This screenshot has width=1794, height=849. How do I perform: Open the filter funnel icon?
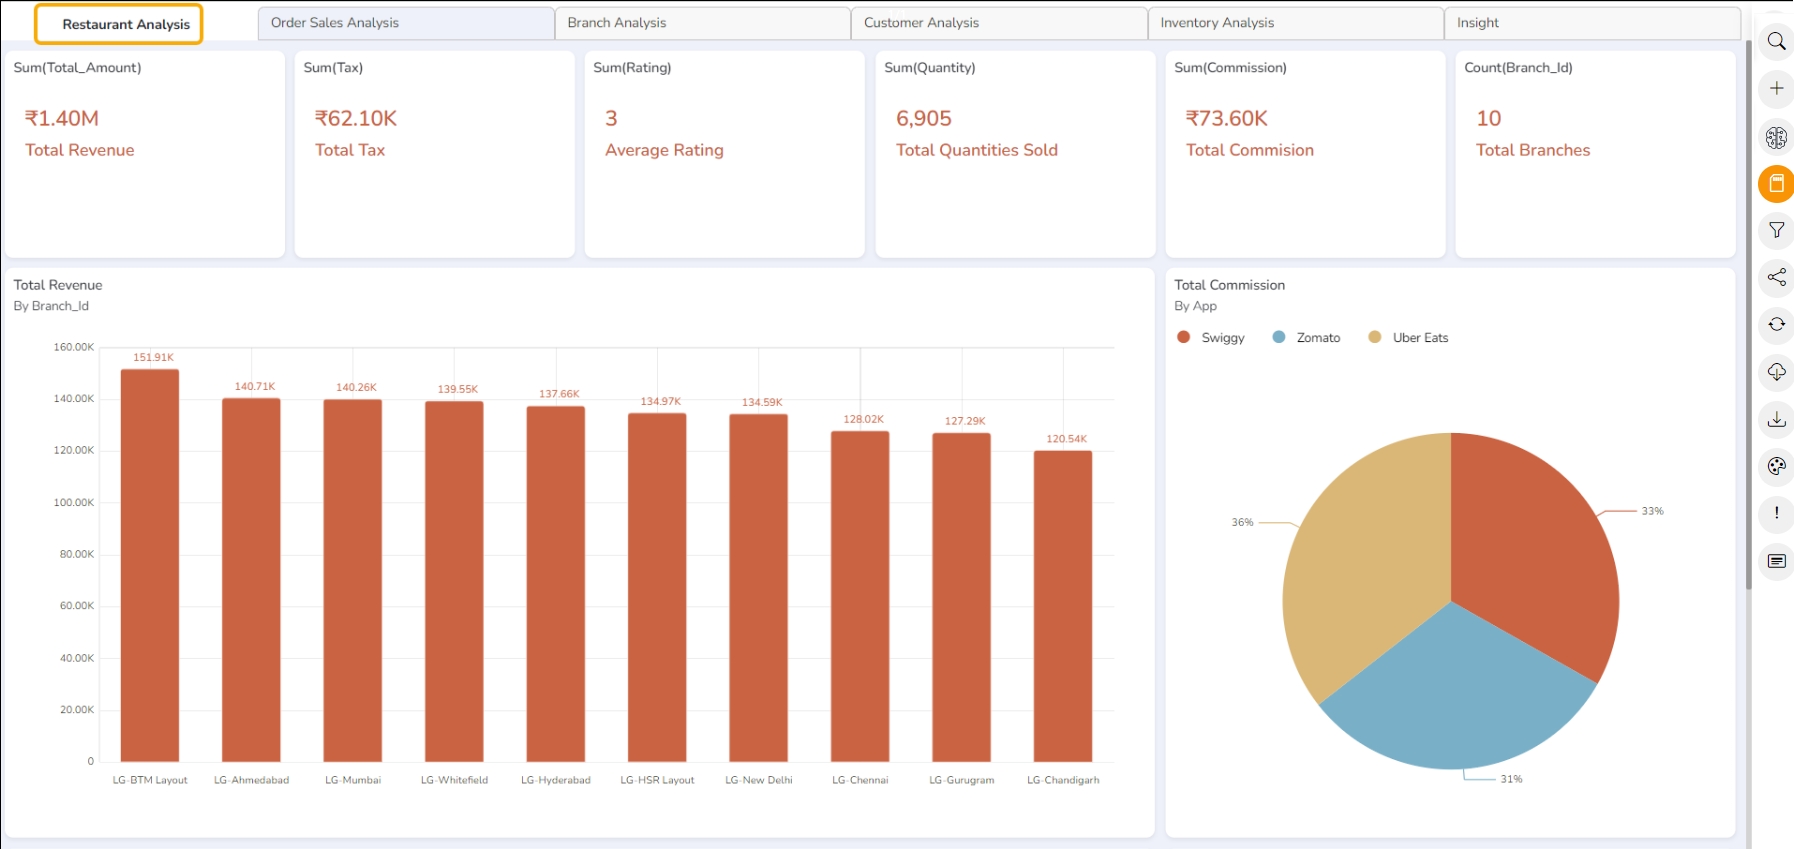(1776, 230)
